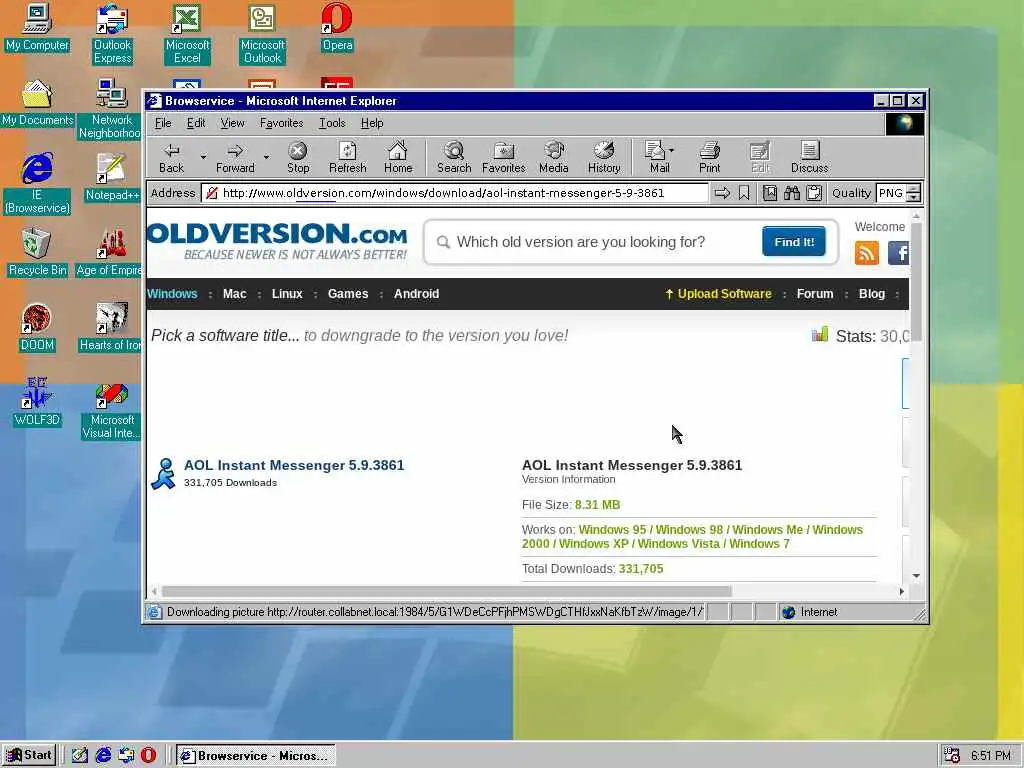The height and width of the screenshot is (768, 1024).
Task: Click the bookmark ribbon icon beside Go arrow
Action: [744, 193]
